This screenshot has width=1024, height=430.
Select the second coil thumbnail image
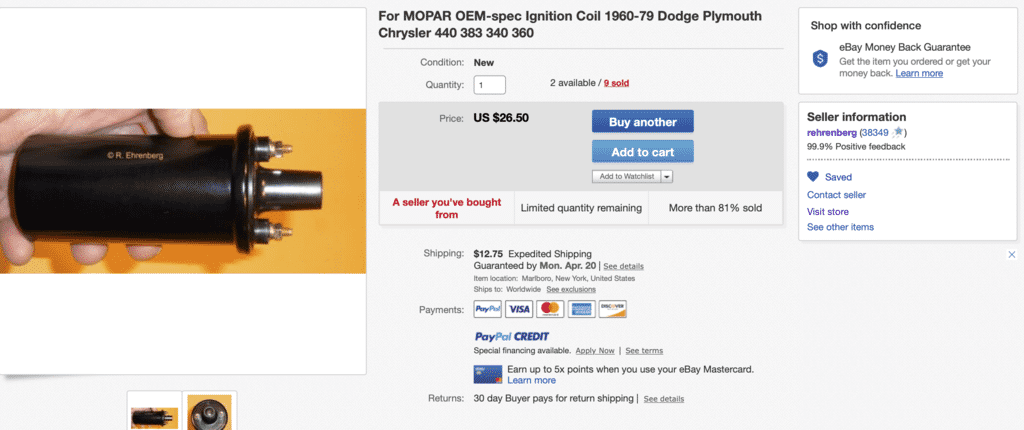(x=210, y=414)
